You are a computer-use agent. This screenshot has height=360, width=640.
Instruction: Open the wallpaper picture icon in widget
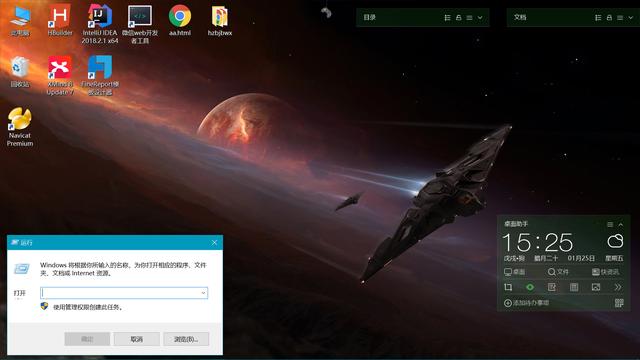click(x=596, y=287)
